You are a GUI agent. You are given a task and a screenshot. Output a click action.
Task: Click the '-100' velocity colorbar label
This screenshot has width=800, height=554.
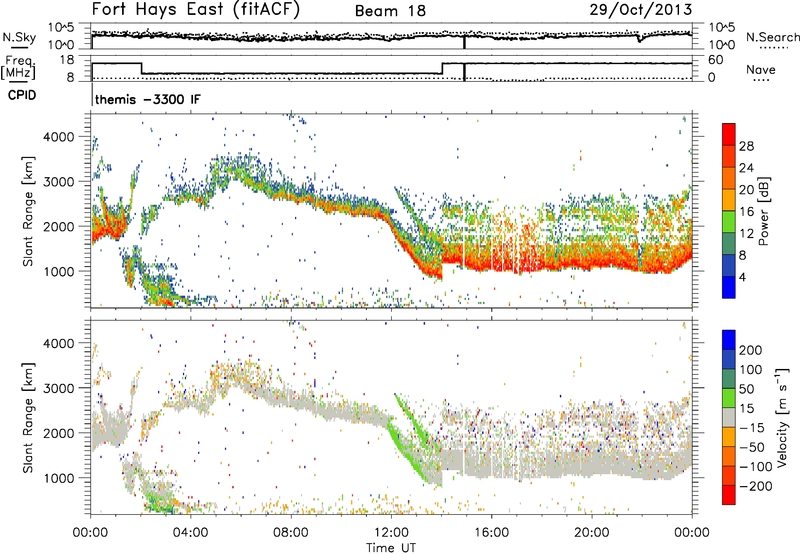(756, 467)
